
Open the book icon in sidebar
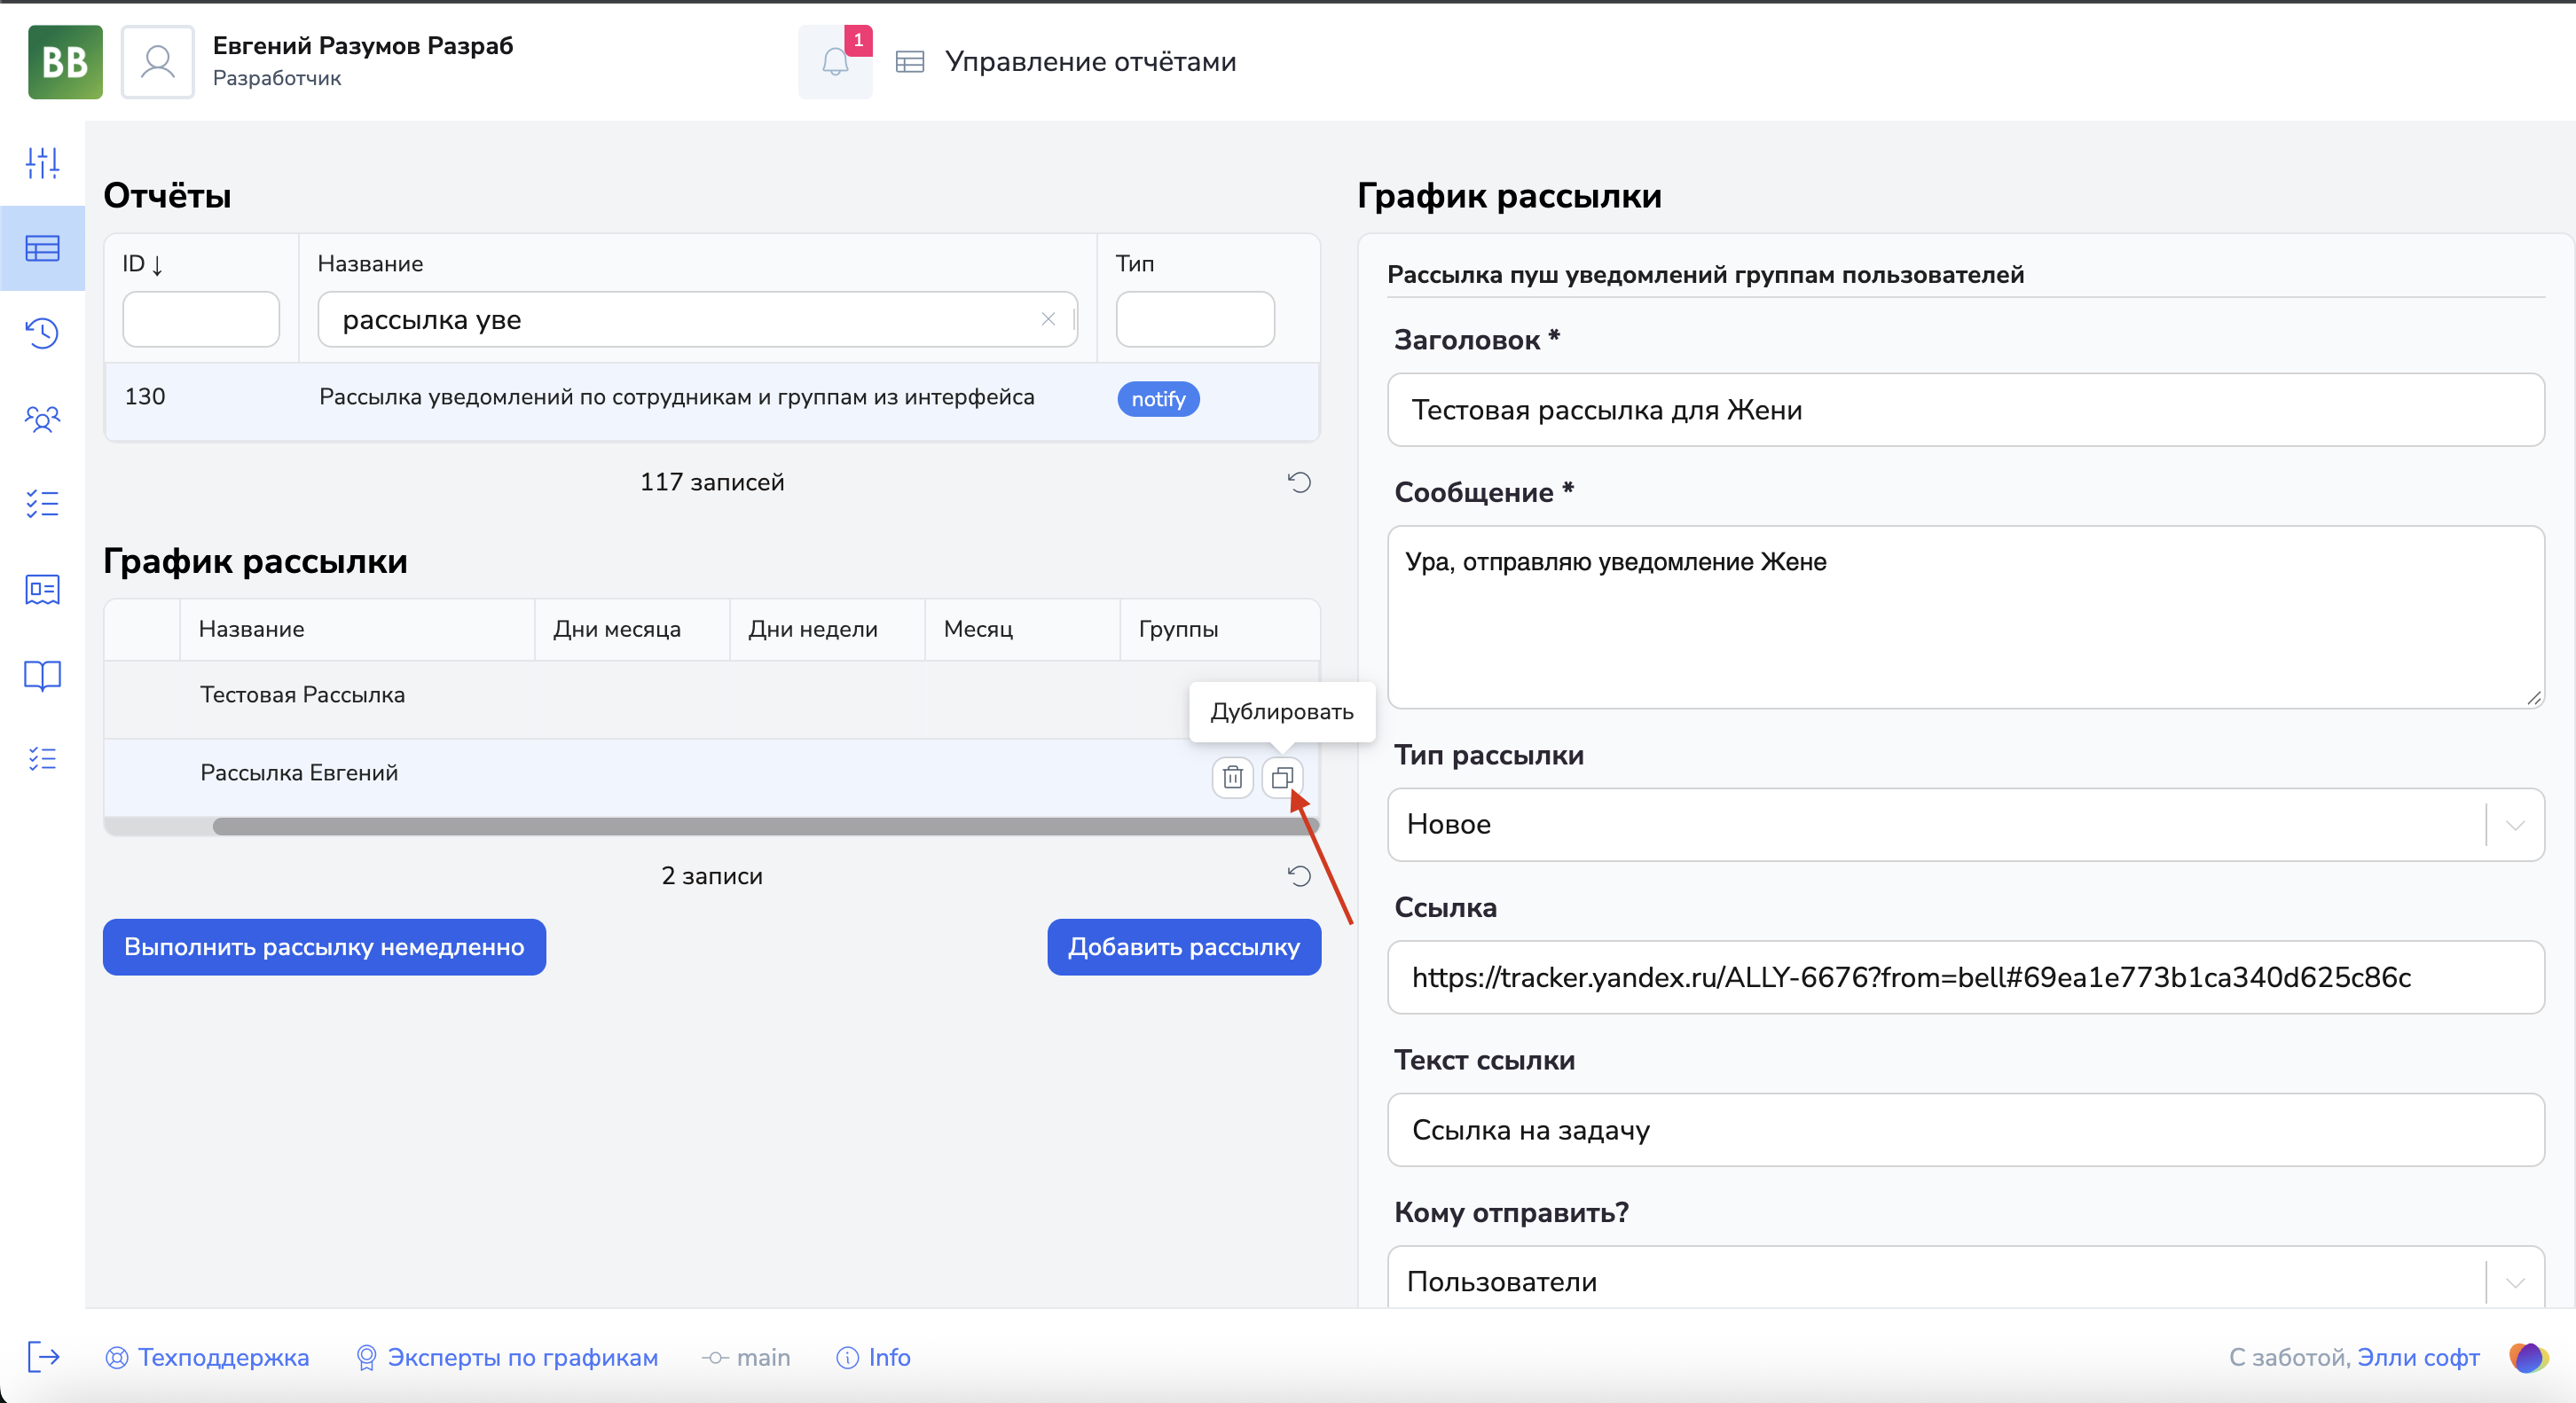[42, 676]
